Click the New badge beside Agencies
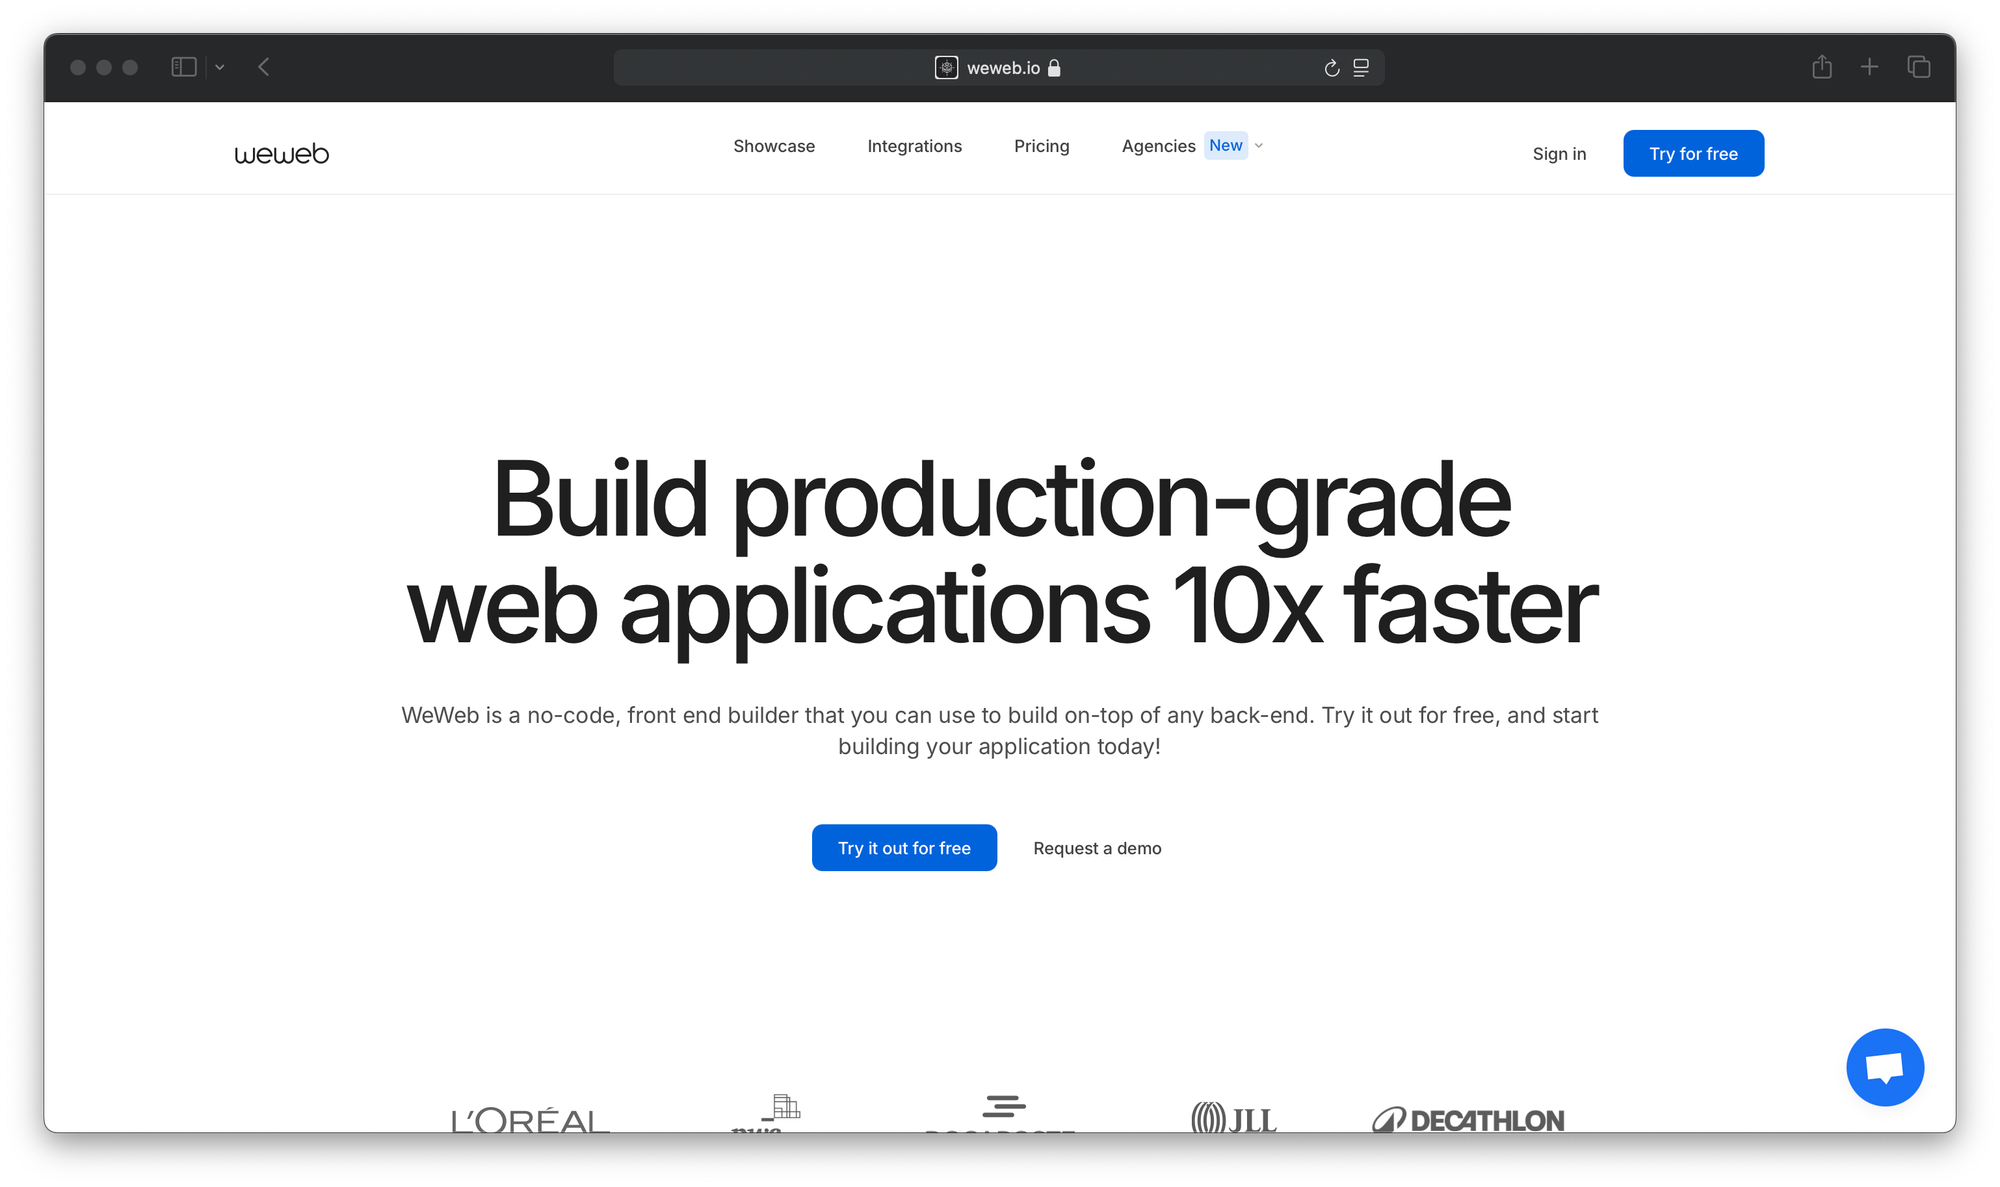The height and width of the screenshot is (1187, 2000). [x=1226, y=145]
